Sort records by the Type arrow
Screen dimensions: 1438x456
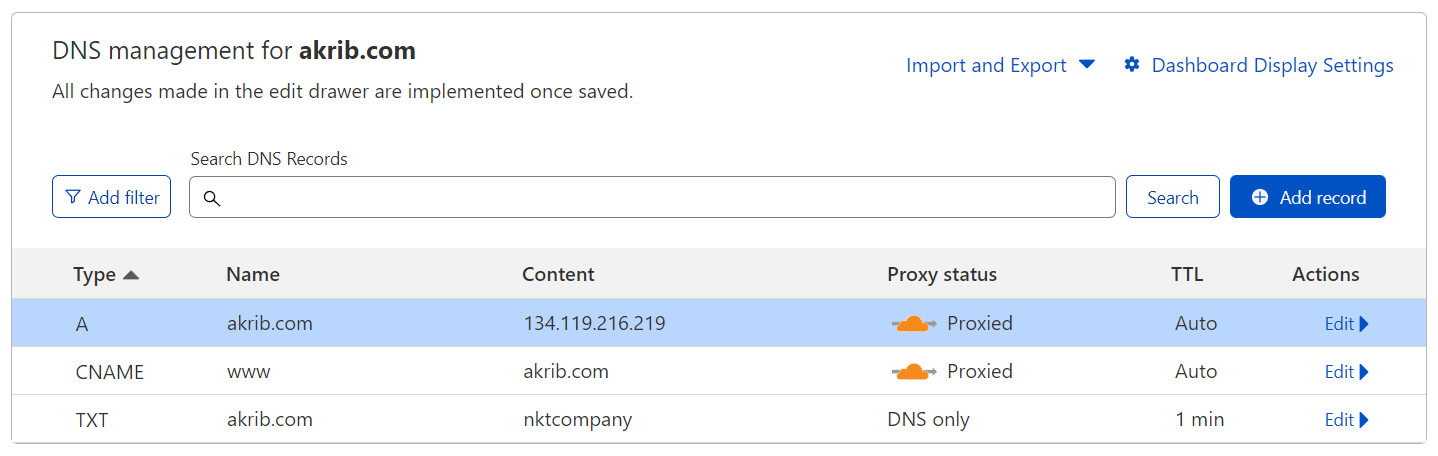point(130,275)
